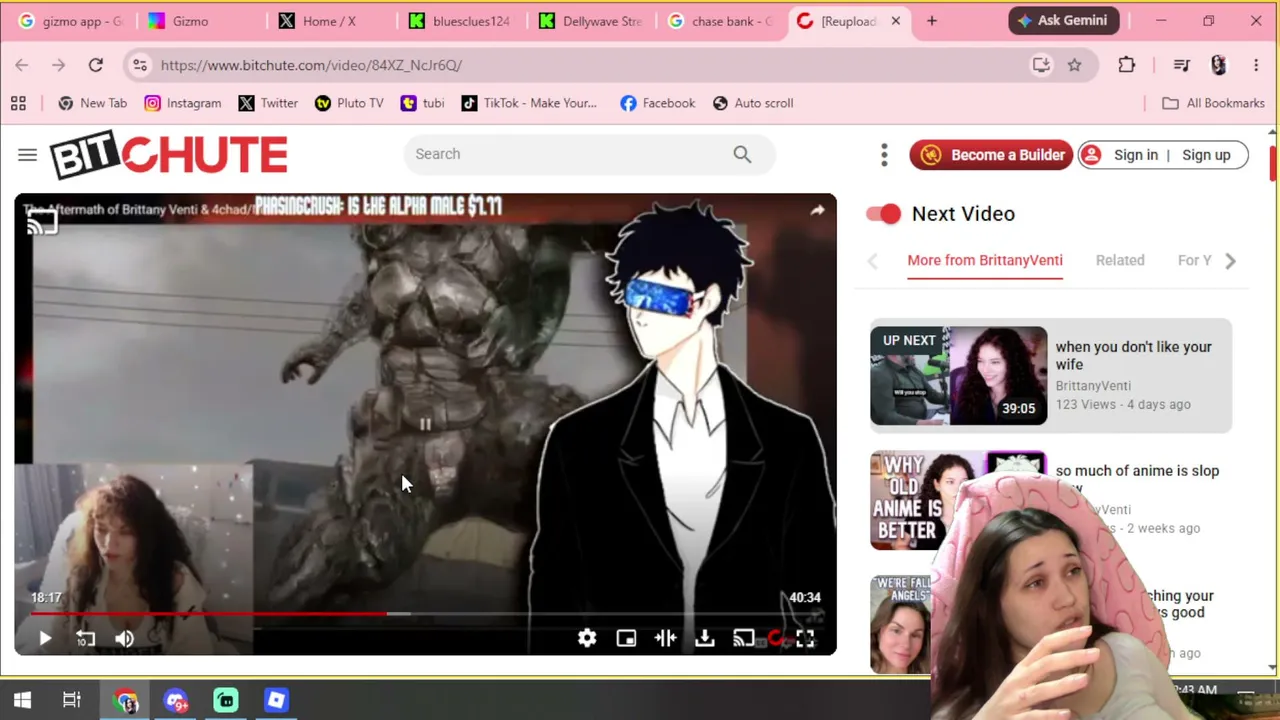Click the address bar URL
Image resolution: width=1280 pixels, height=720 pixels.
311,65
